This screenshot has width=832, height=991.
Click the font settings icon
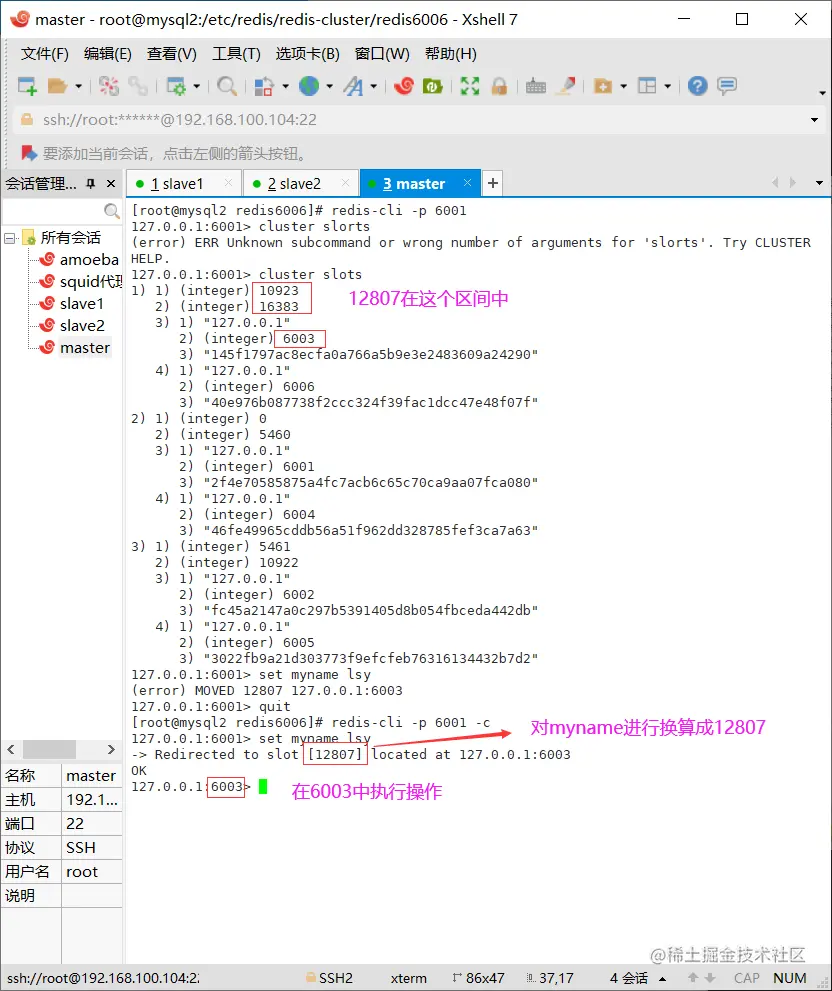tap(353, 86)
